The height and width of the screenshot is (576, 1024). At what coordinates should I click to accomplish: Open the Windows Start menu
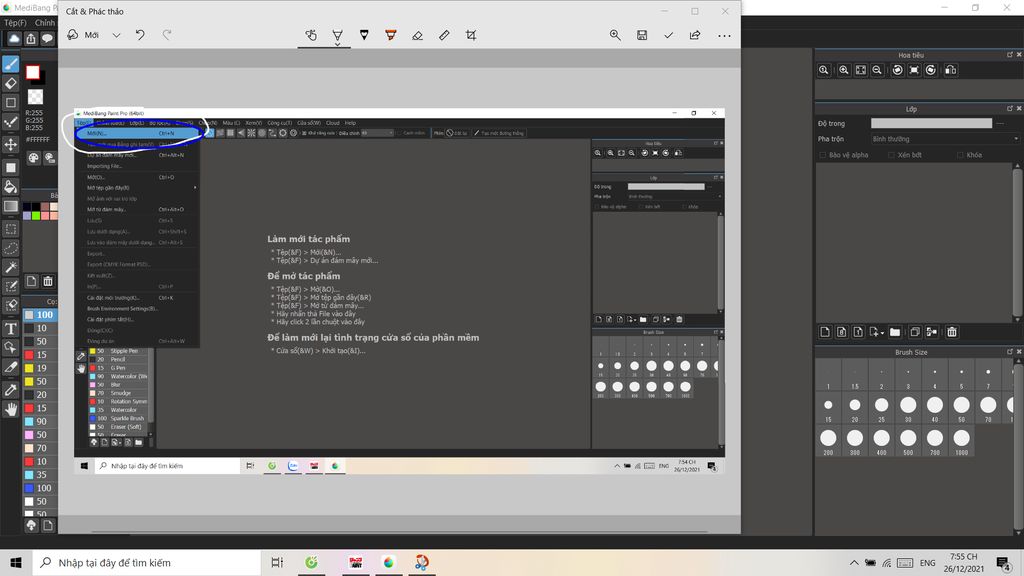click(x=16, y=562)
